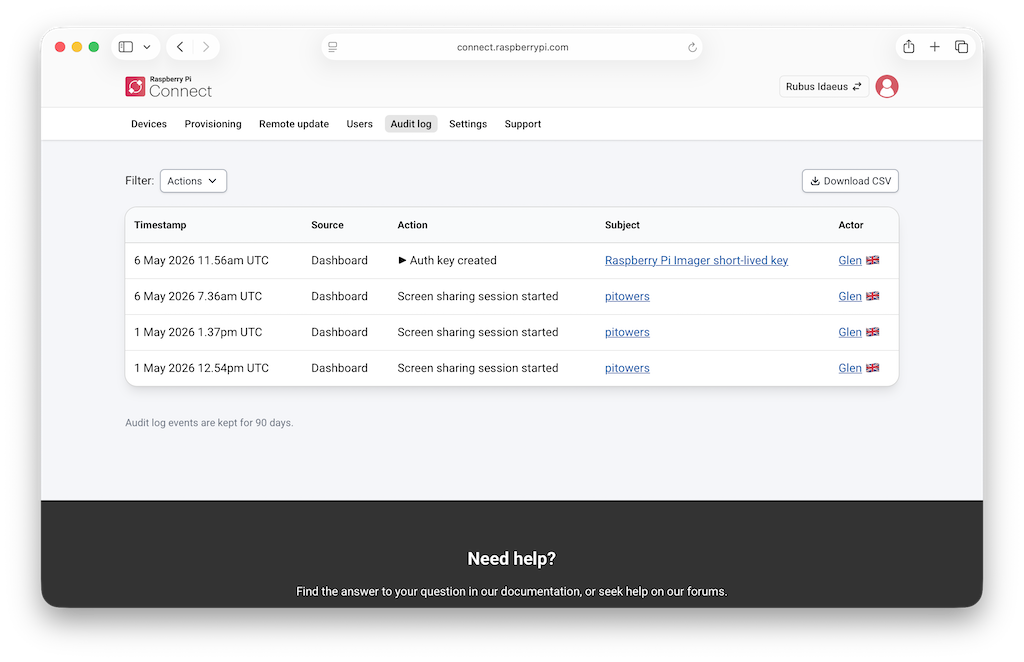Screen dimensions: 1024x662
Task: Click UK flag icon in 12.54pm row
Action: point(872,368)
